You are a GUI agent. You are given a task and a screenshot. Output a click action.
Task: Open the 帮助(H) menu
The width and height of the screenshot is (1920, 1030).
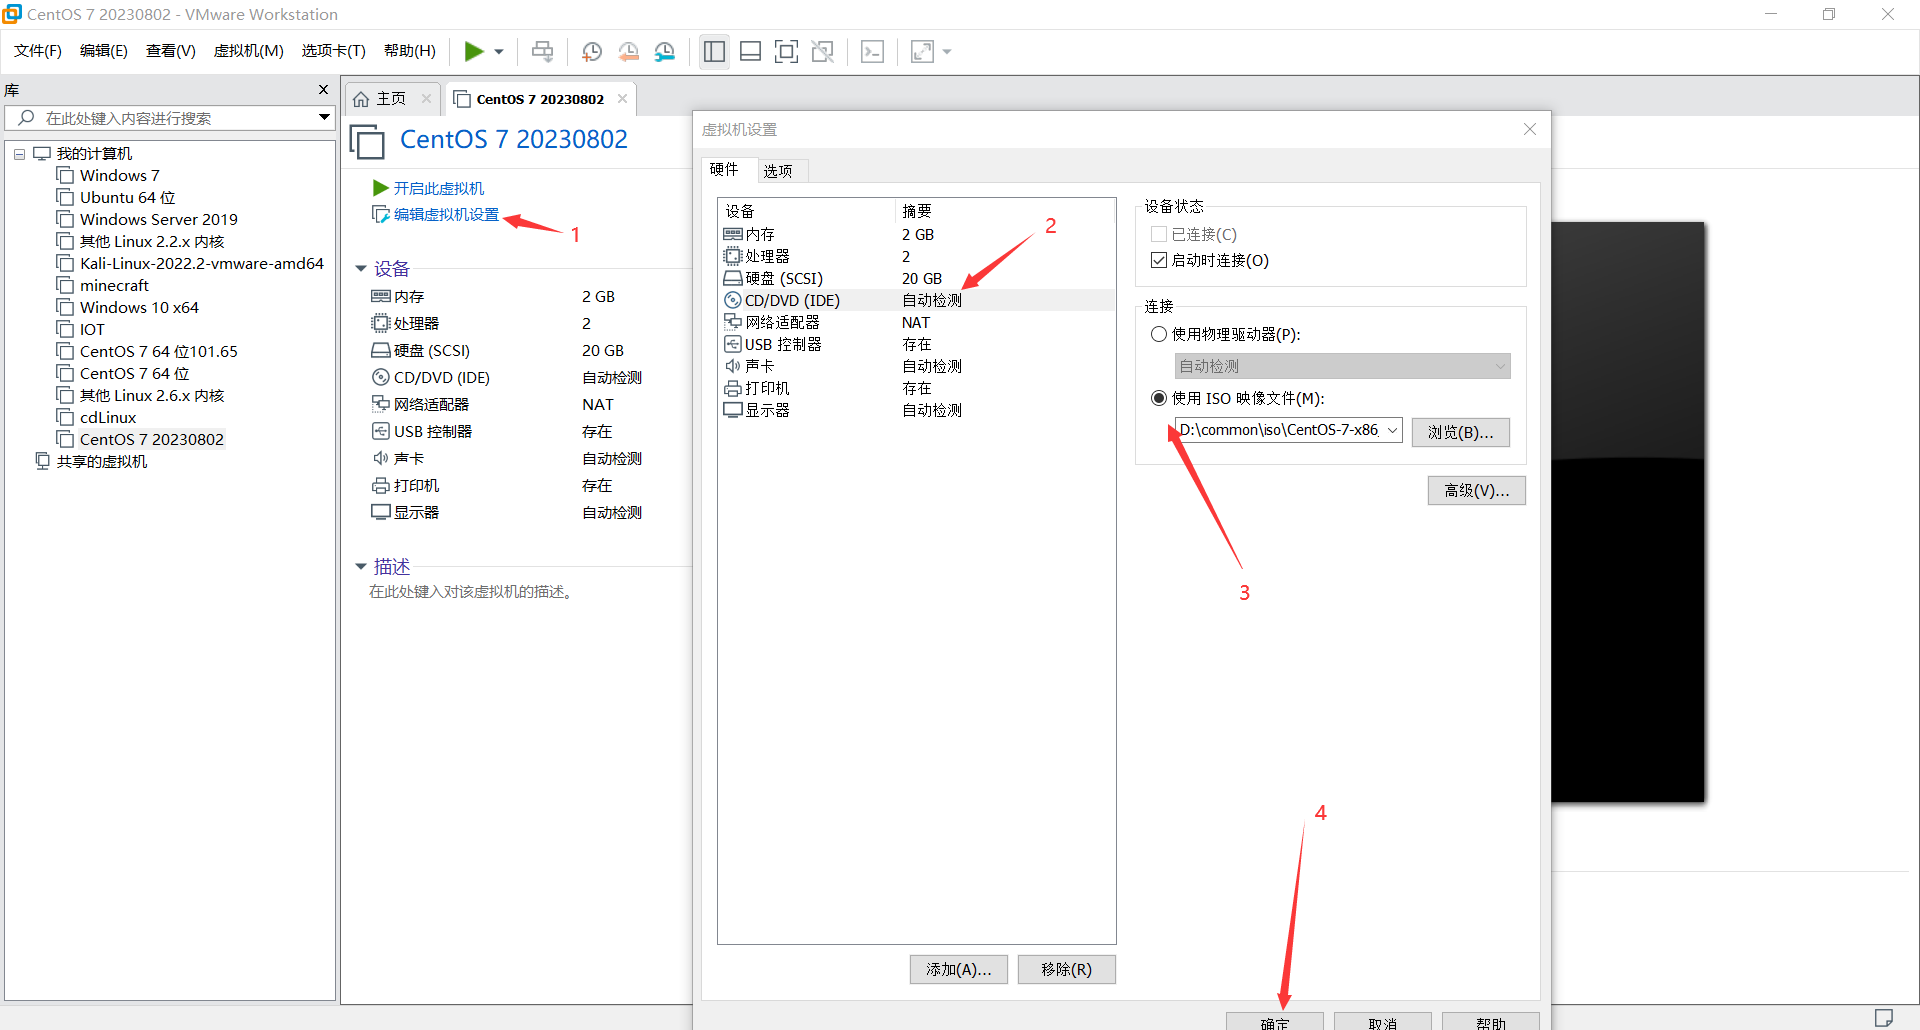click(x=410, y=51)
